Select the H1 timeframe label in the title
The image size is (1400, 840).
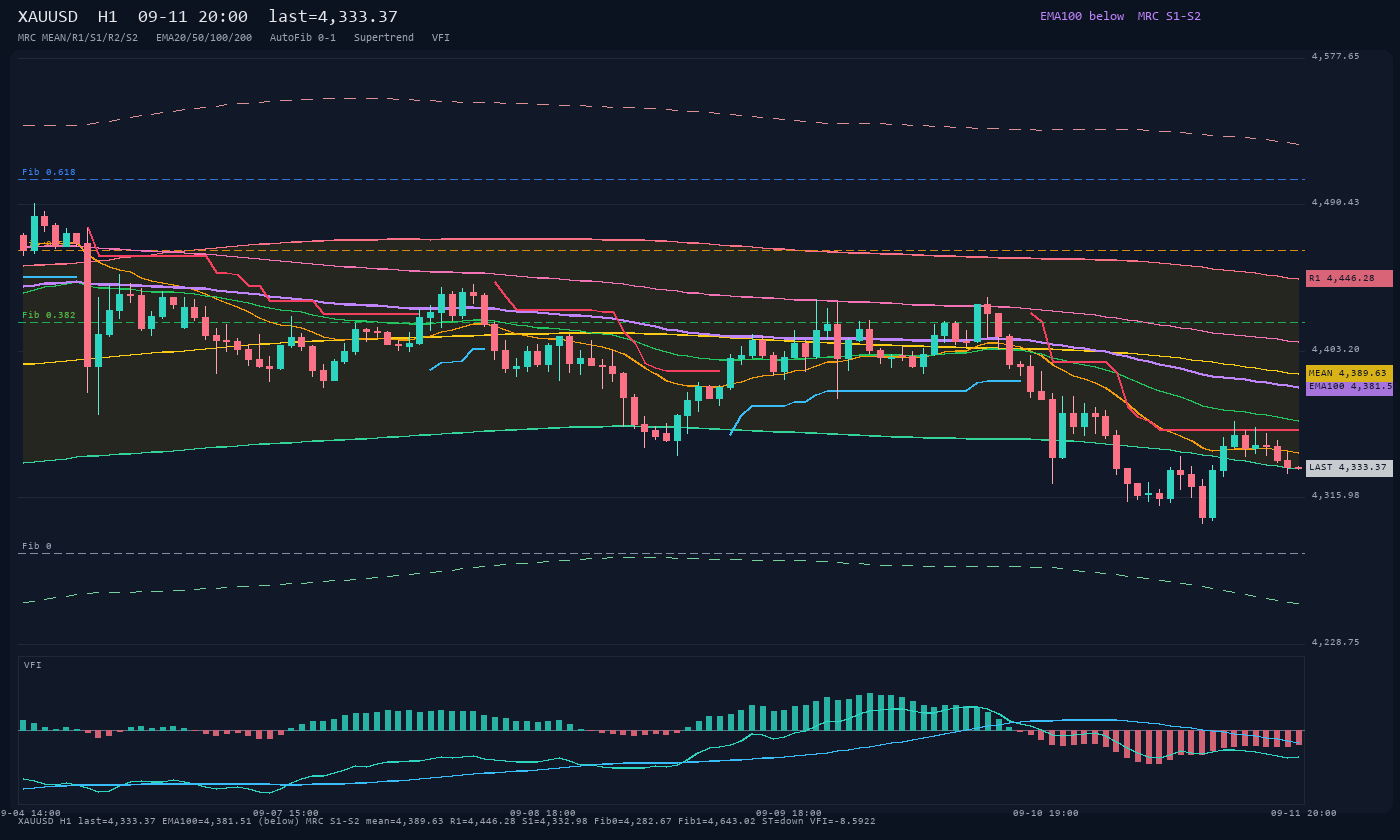(108, 17)
